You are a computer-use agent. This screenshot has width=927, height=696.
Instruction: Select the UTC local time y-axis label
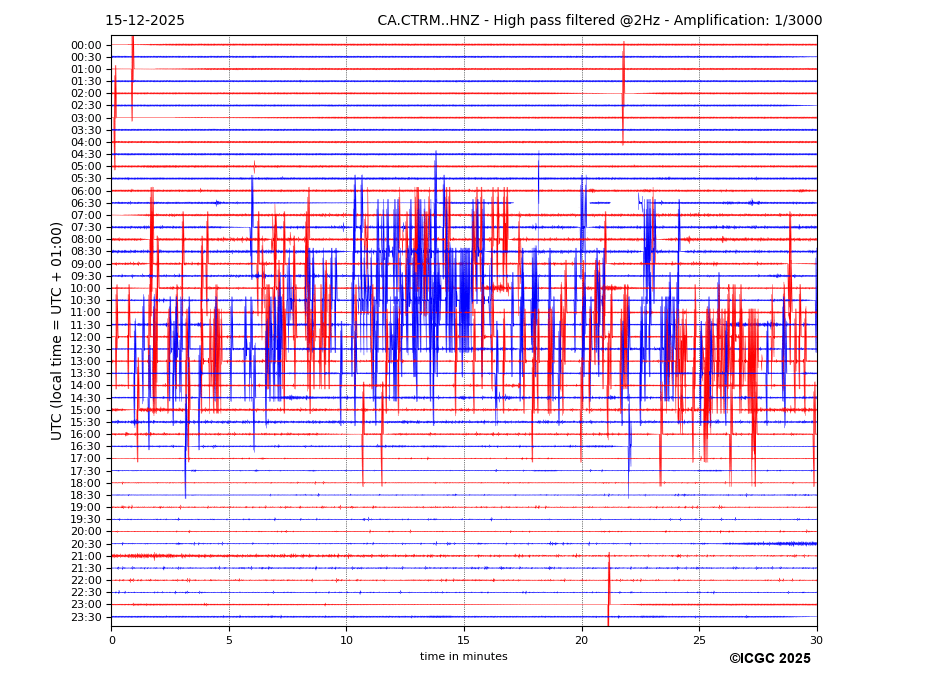[57, 330]
